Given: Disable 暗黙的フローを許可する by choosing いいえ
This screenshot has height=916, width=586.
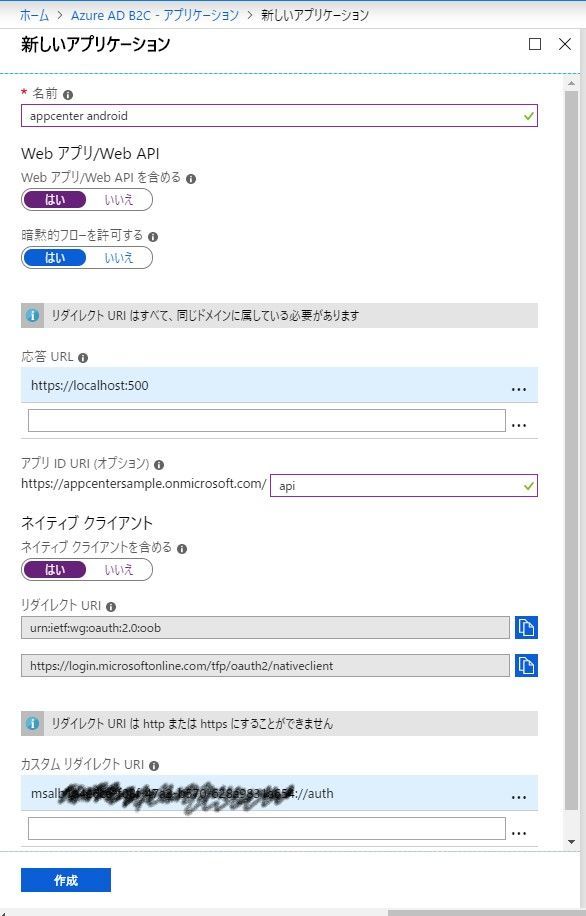Looking at the screenshot, I should click(119, 257).
